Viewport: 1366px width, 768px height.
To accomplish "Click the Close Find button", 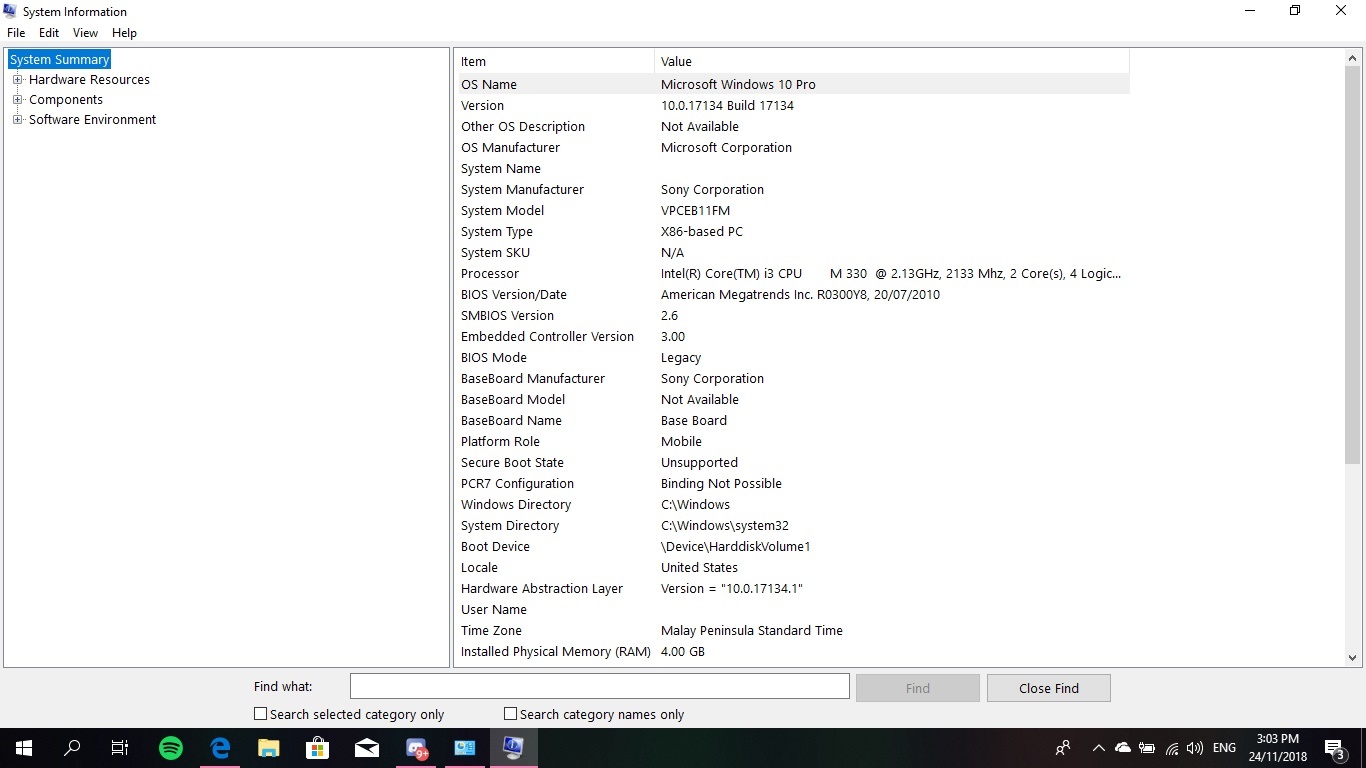I will [1048, 688].
